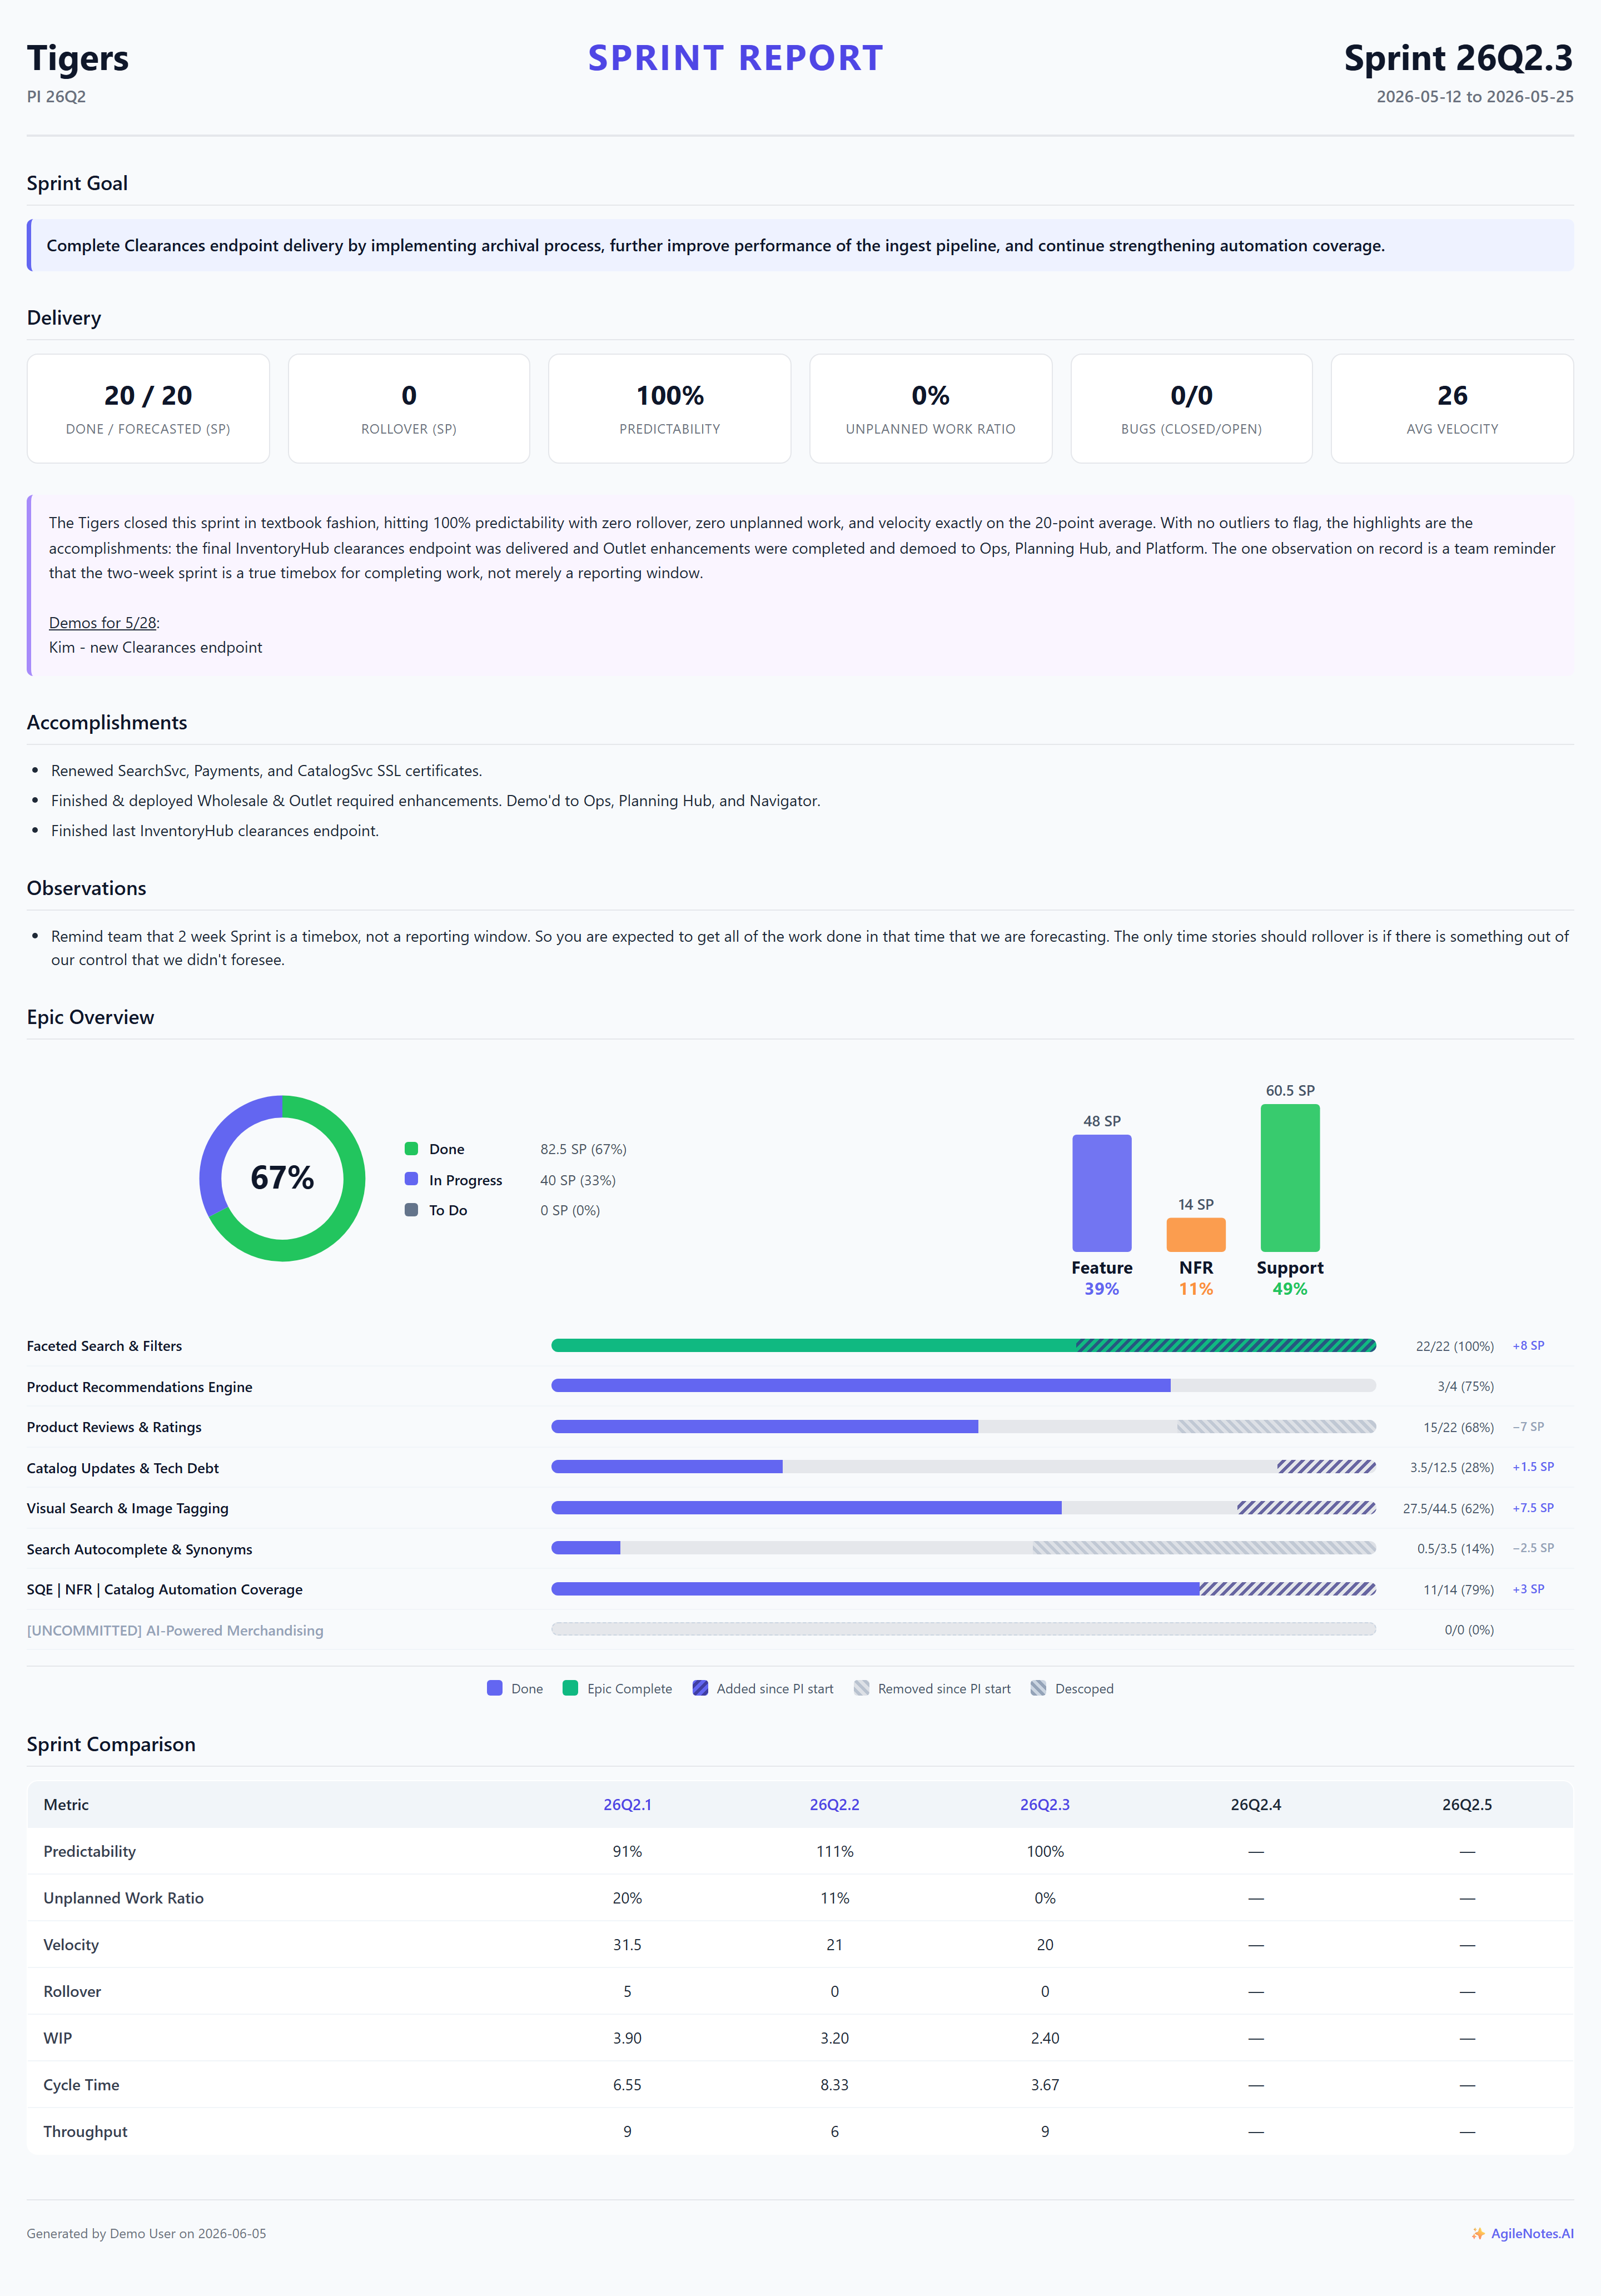
Task: Click the 26Q2.4 column header
Action: [1256, 1805]
